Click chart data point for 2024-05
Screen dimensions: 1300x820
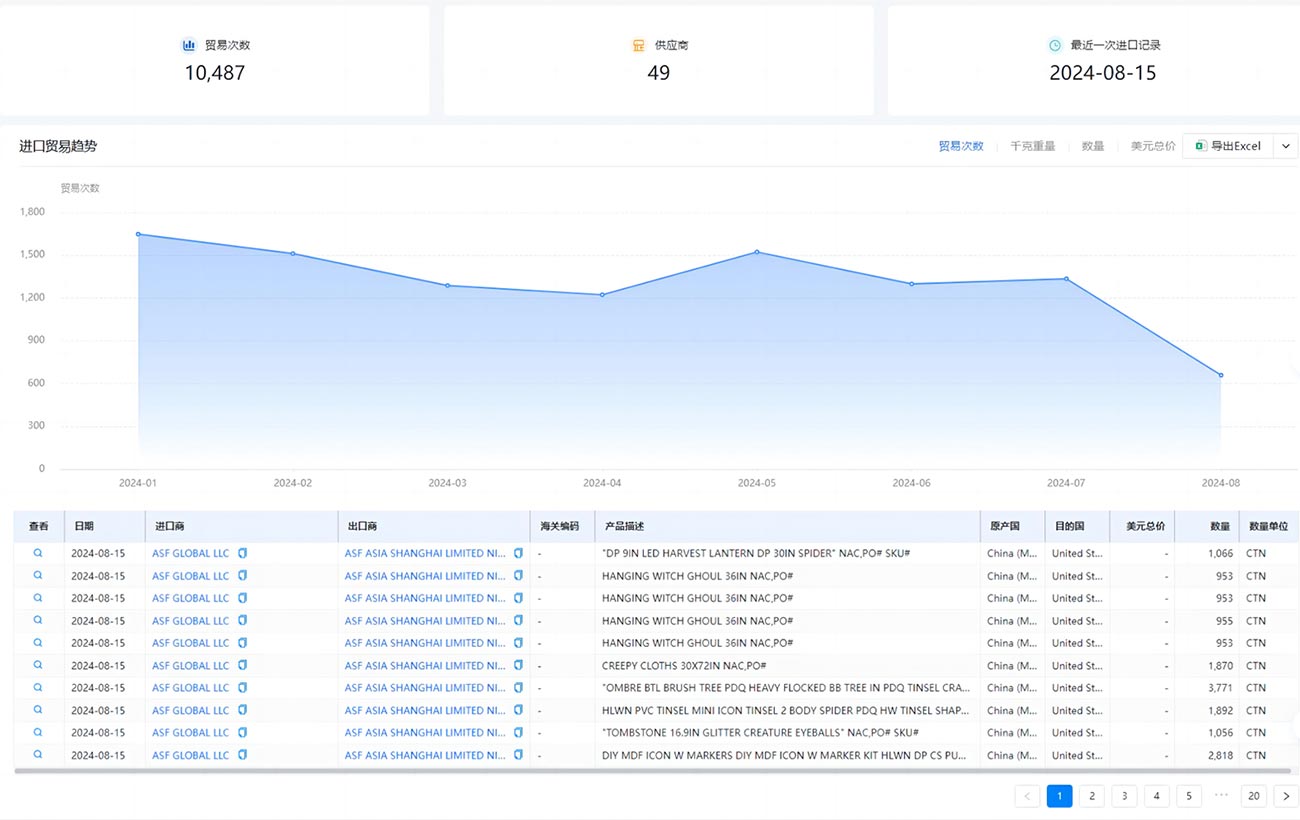pos(757,252)
